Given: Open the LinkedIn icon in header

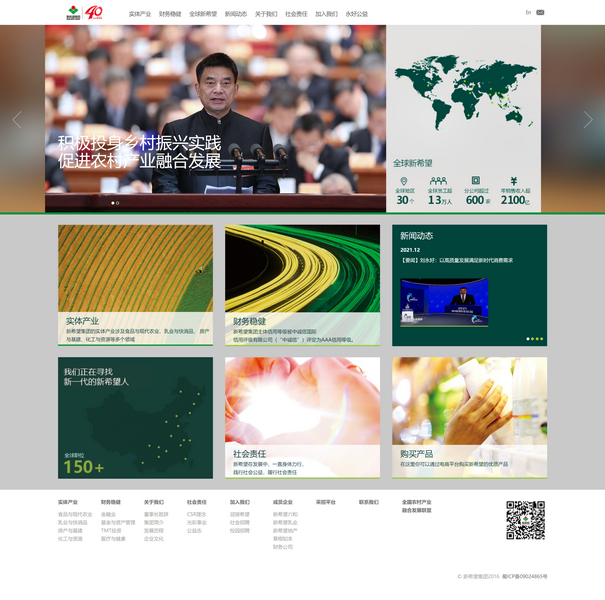Looking at the screenshot, I should [528, 13].
